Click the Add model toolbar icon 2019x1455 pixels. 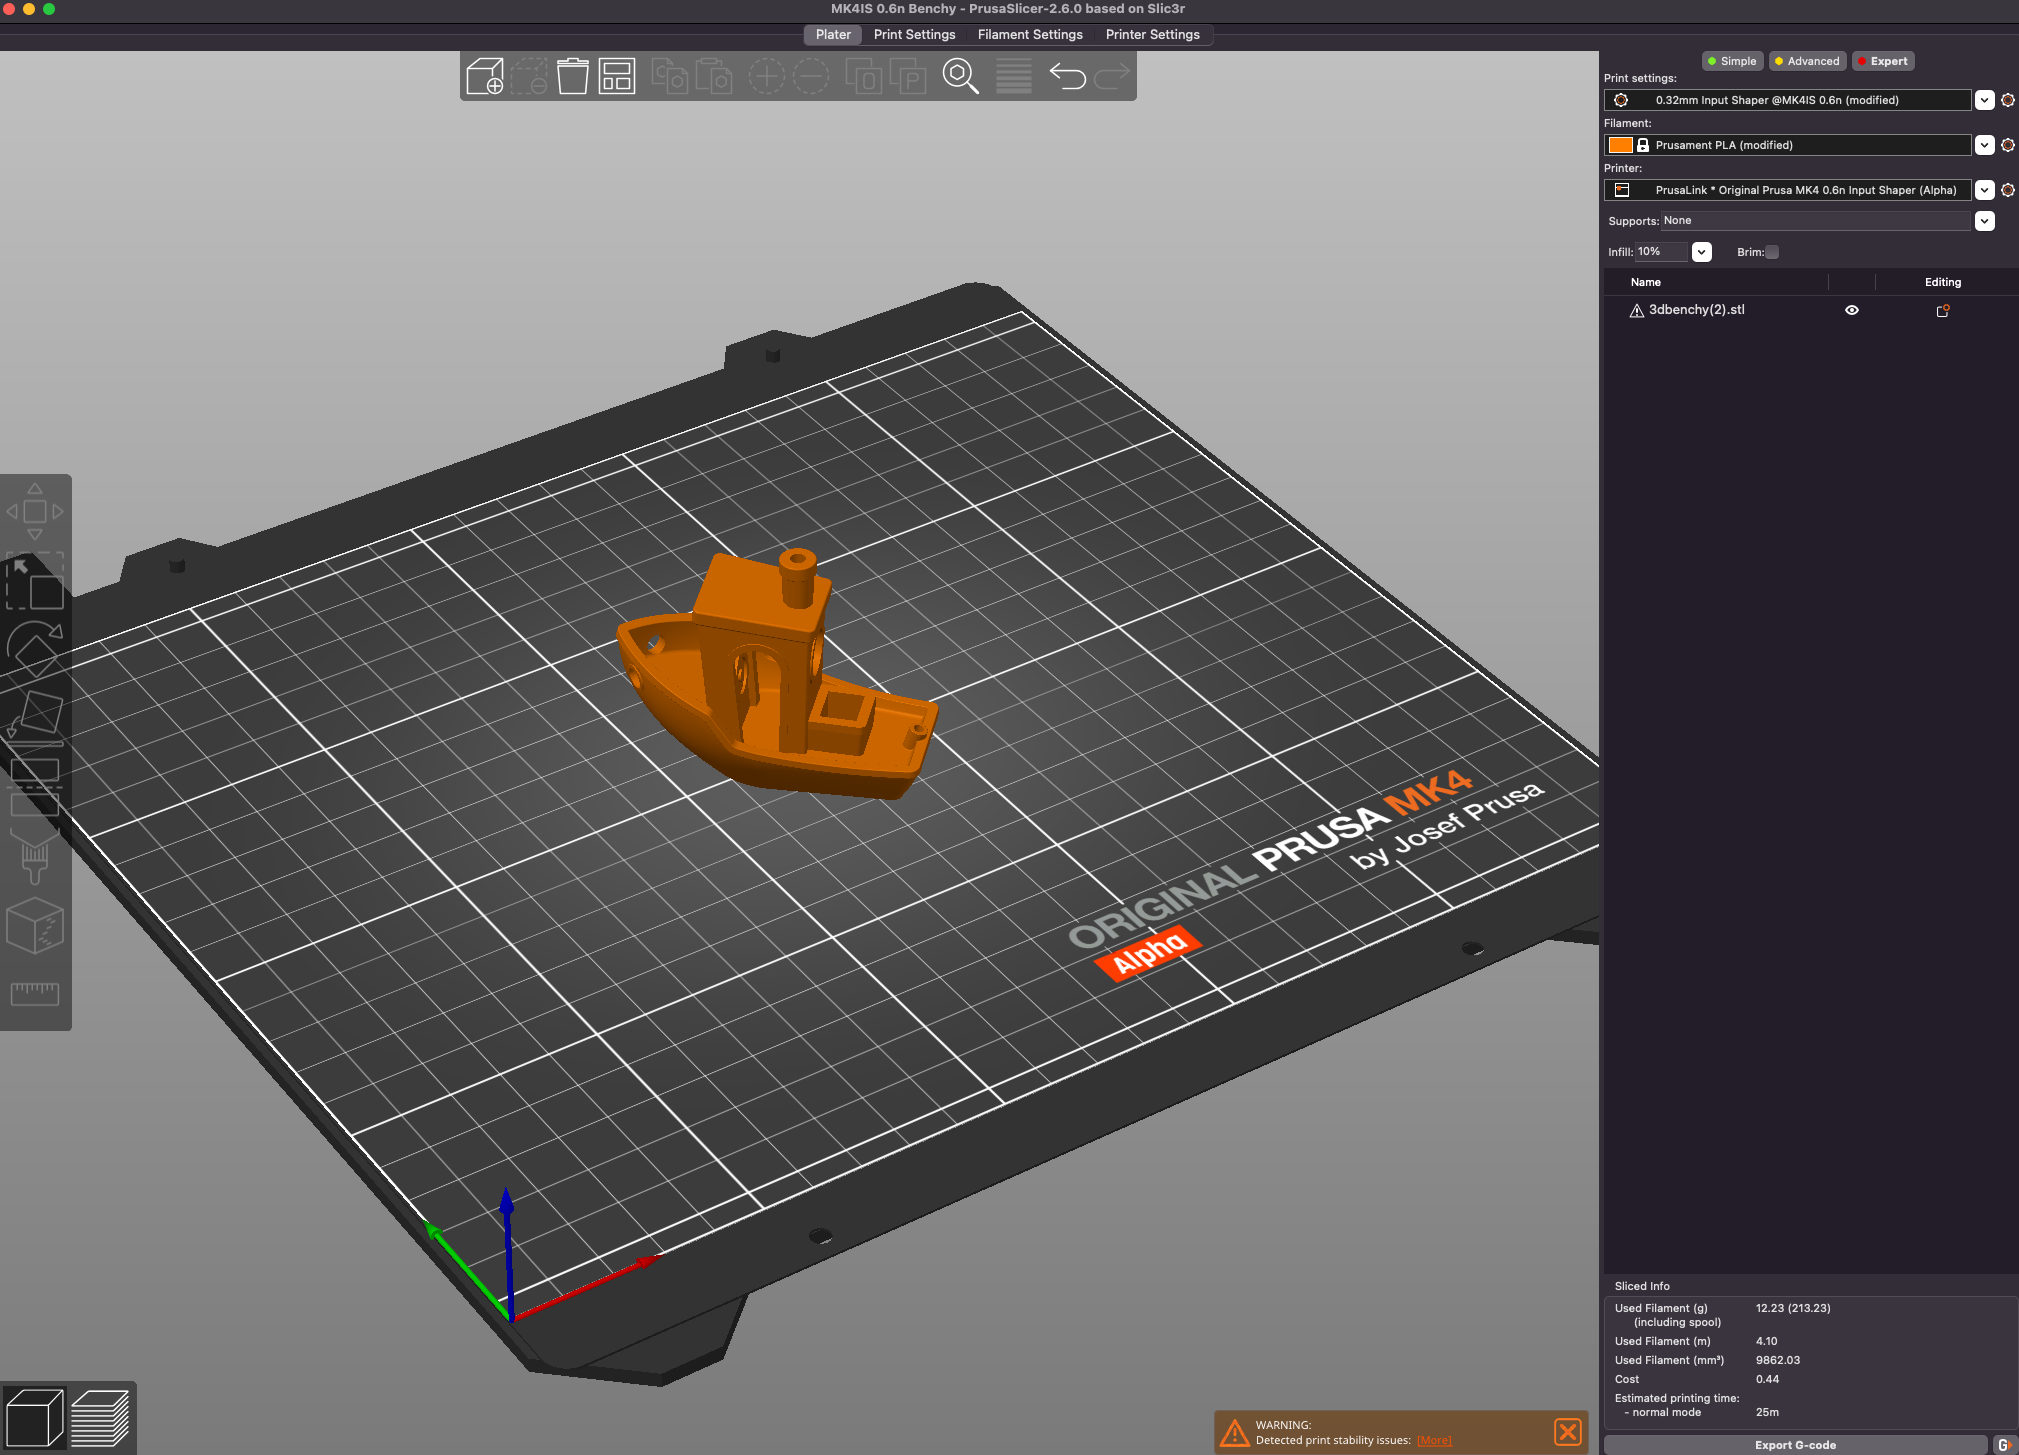click(x=485, y=76)
